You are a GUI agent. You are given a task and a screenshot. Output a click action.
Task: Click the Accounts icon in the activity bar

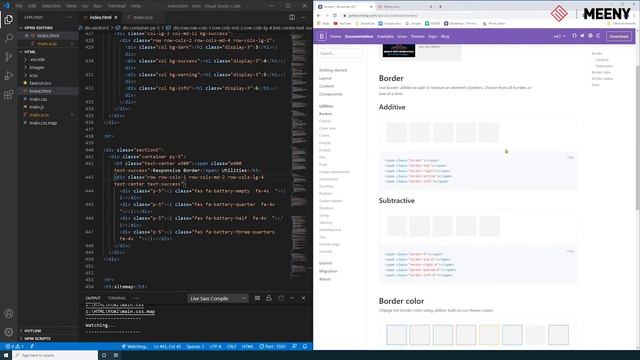[9, 313]
